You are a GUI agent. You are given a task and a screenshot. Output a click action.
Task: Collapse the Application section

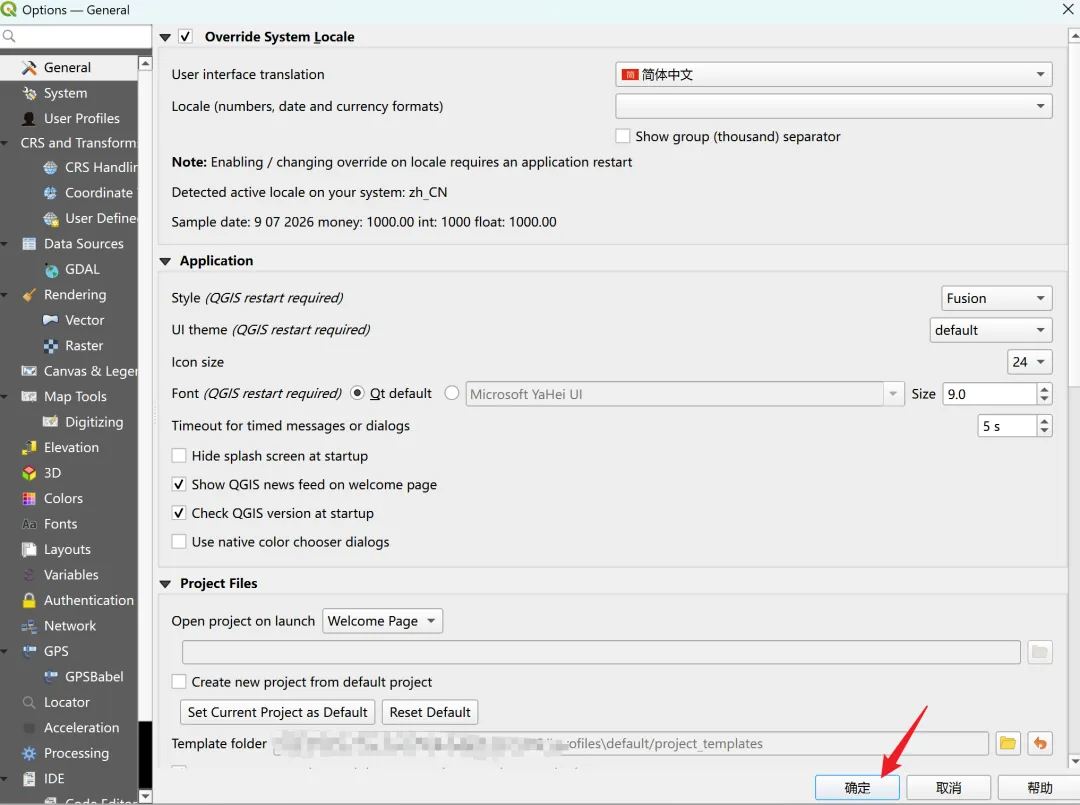click(x=165, y=261)
